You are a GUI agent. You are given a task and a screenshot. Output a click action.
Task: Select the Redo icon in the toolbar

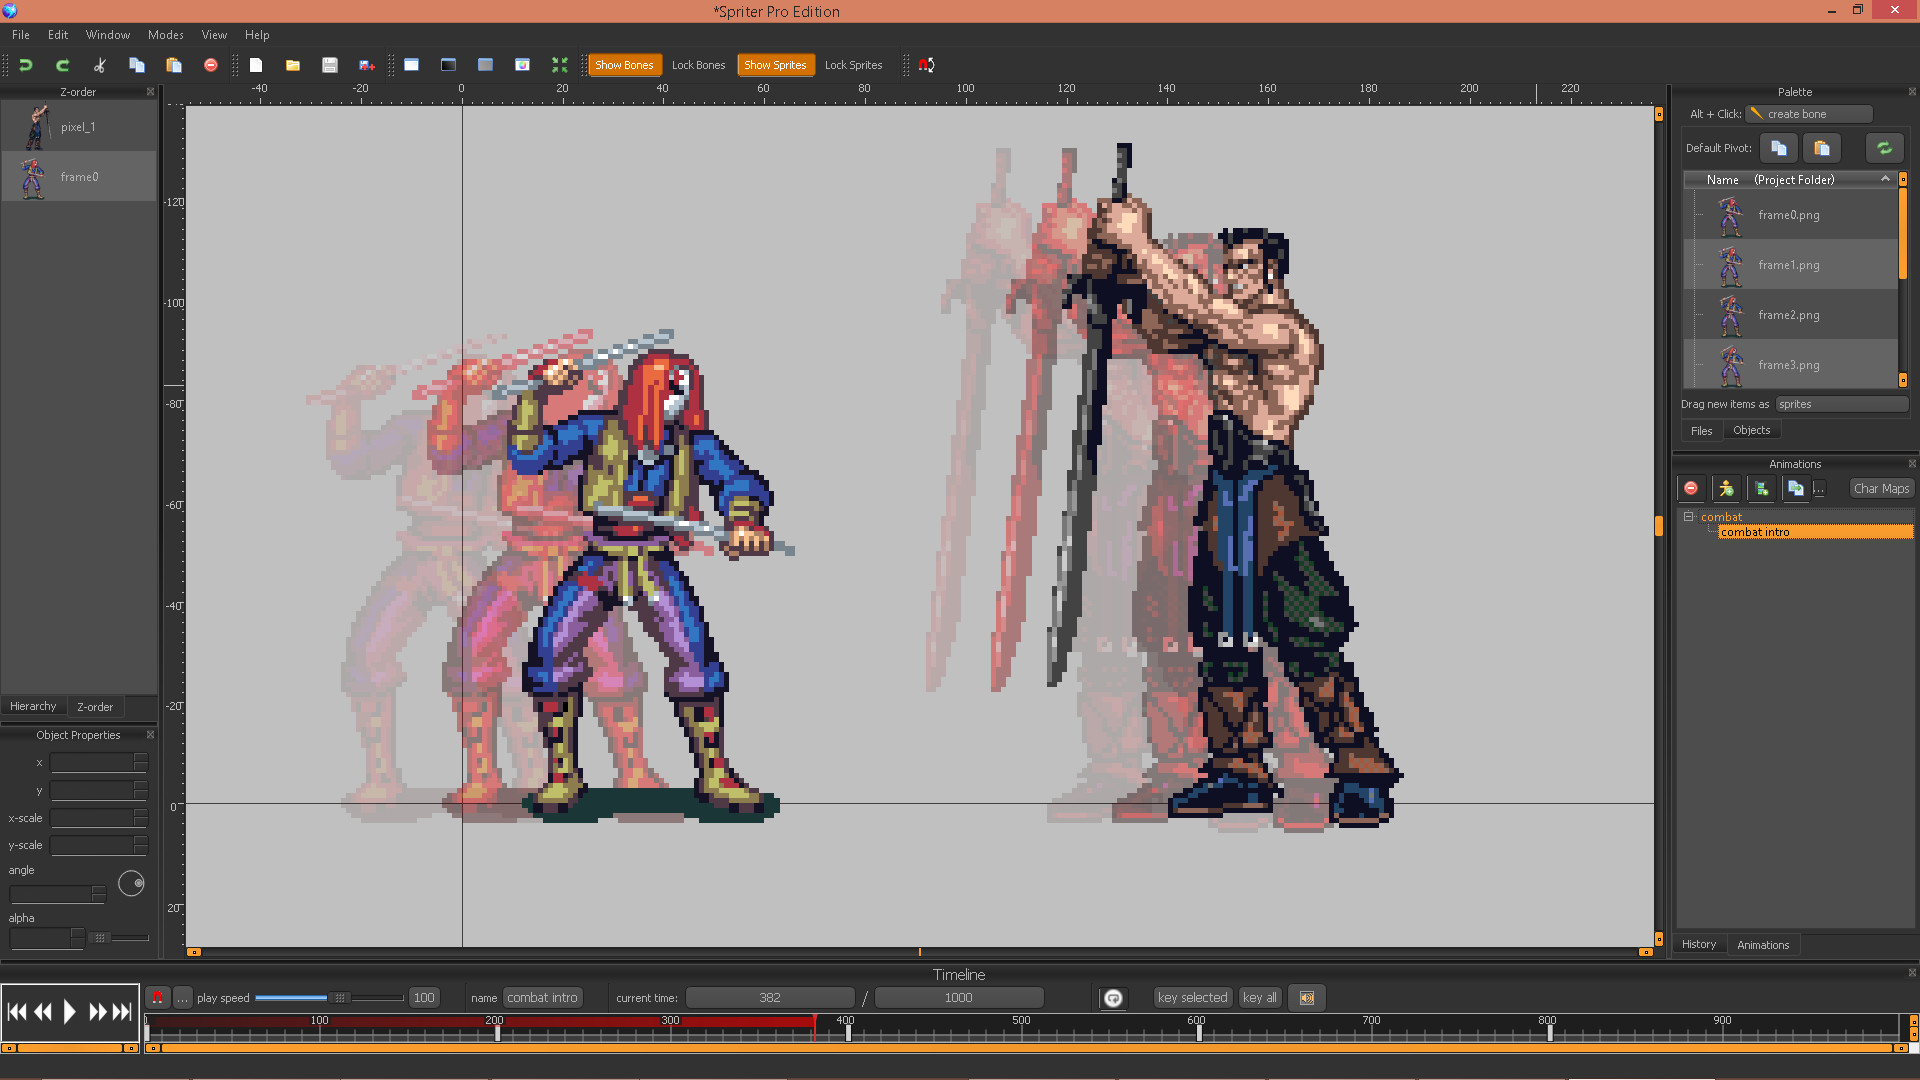click(x=62, y=65)
